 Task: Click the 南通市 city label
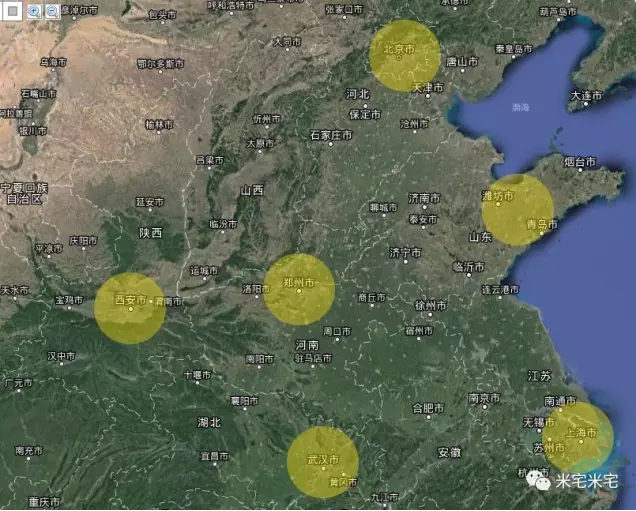click(560, 401)
